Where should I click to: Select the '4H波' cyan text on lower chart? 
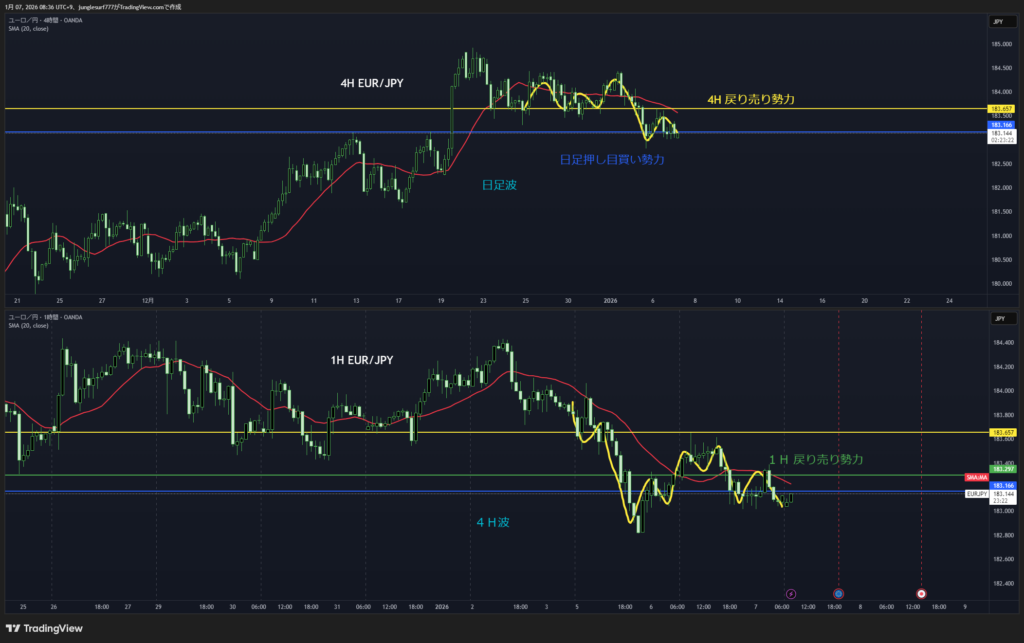tap(493, 521)
